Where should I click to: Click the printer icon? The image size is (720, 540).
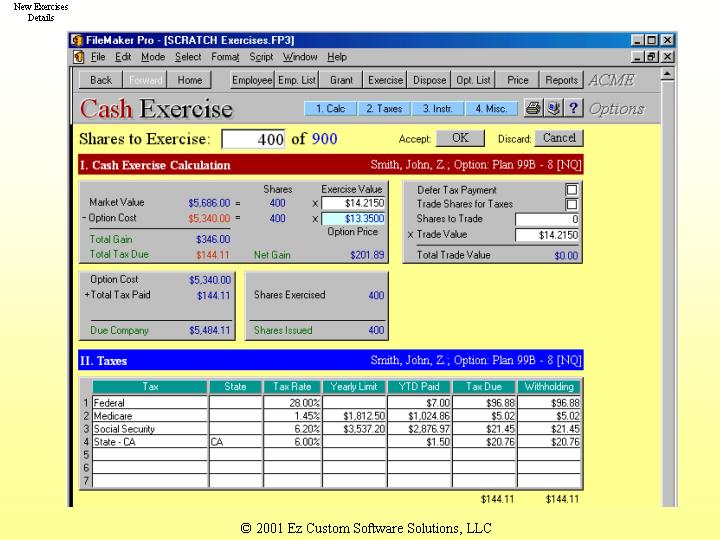coord(533,108)
